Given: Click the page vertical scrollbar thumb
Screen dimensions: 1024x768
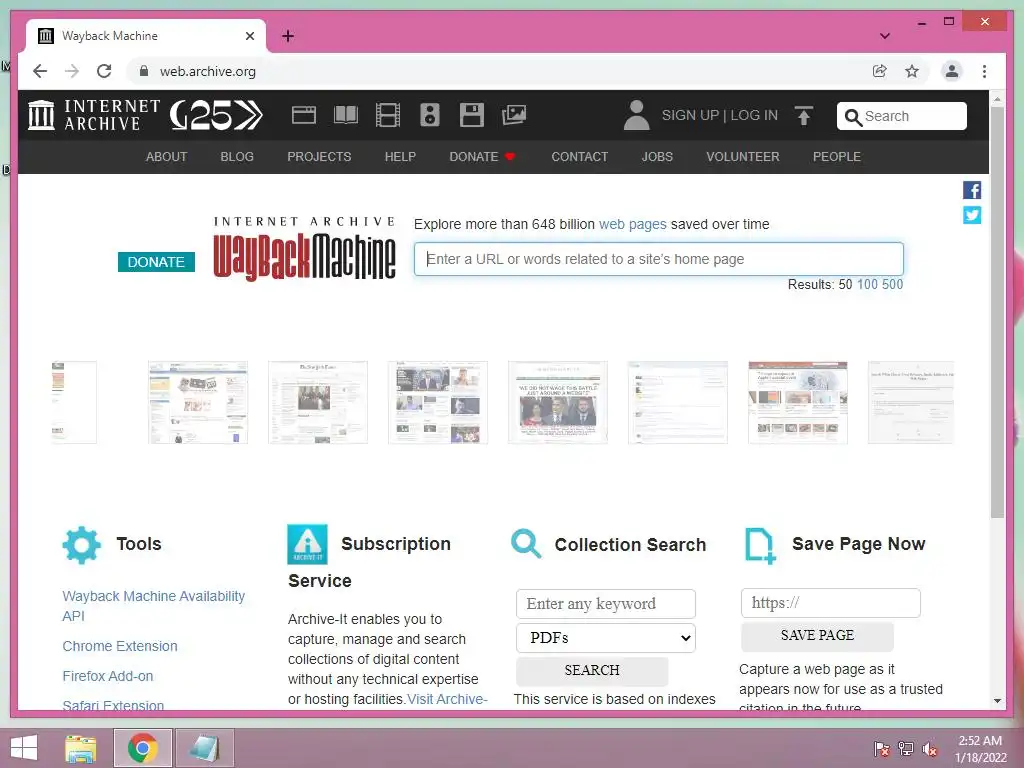Looking at the screenshot, I should [x=997, y=312].
